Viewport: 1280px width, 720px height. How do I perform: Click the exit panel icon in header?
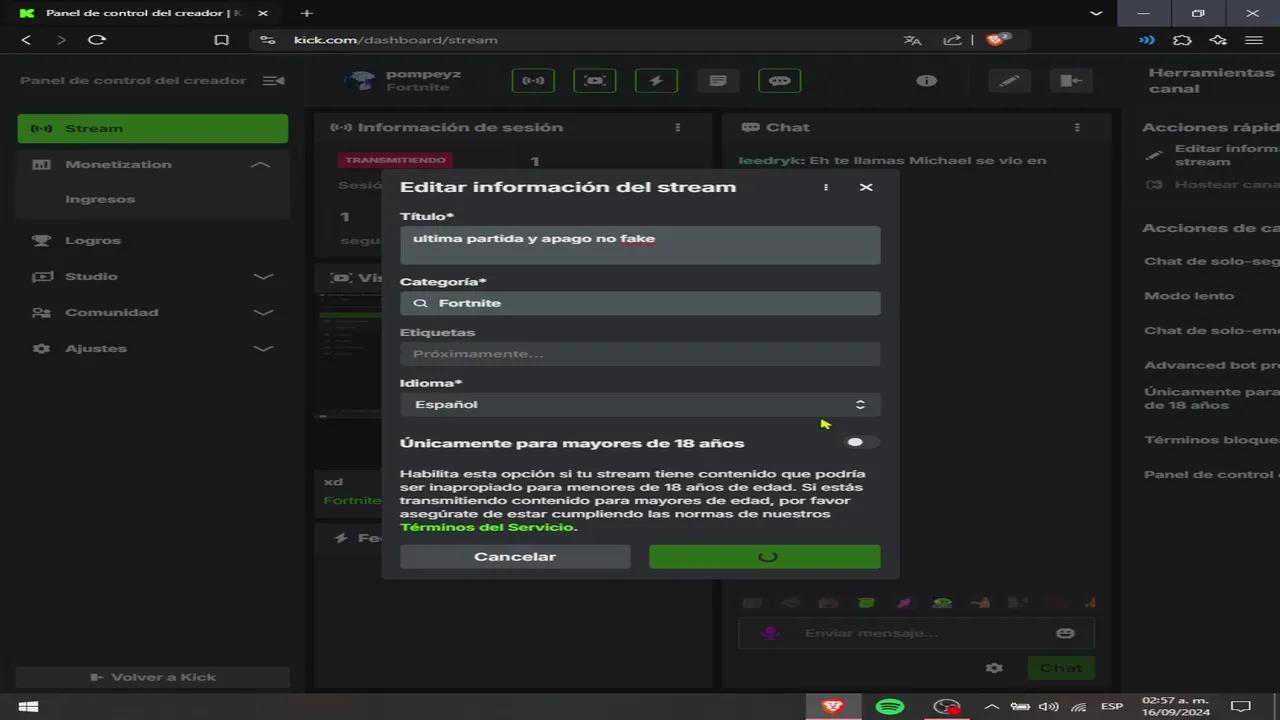point(1071,81)
